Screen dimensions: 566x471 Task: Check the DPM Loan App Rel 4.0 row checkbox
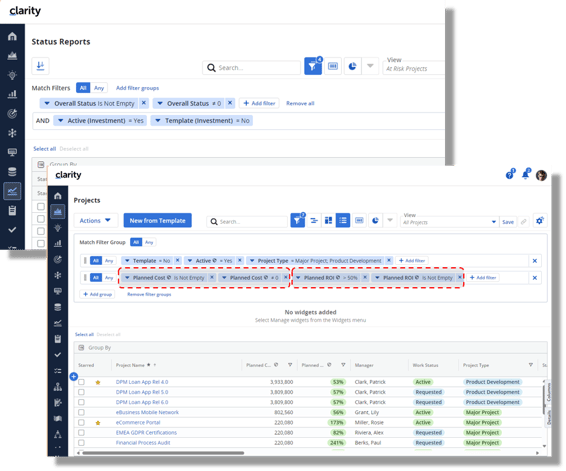click(81, 382)
